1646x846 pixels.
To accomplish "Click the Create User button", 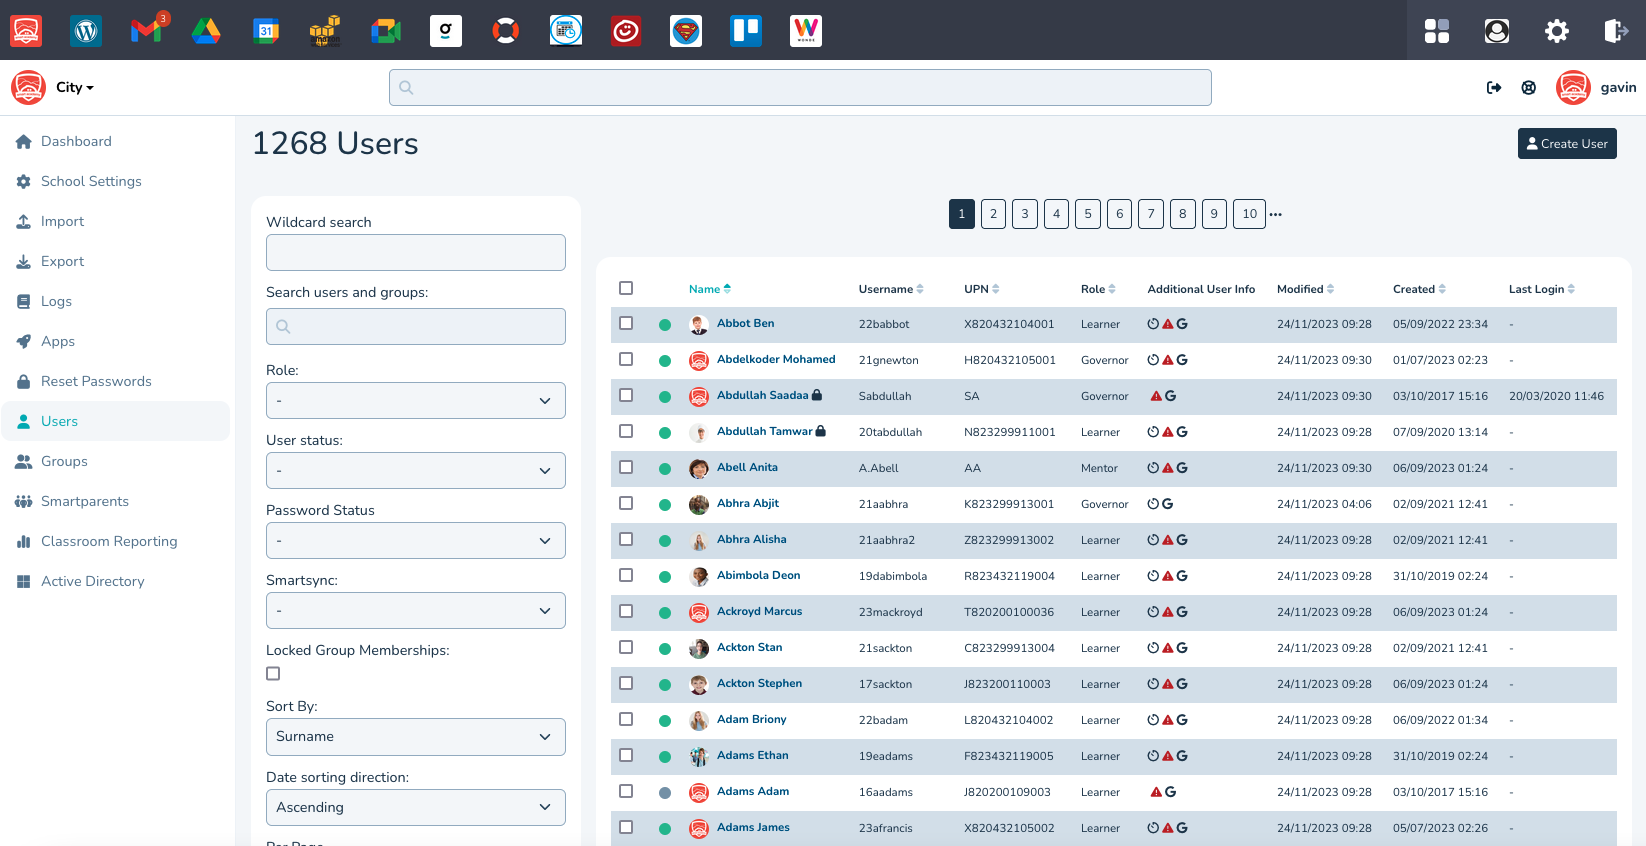I will pyautogui.click(x=1566, y=144).
